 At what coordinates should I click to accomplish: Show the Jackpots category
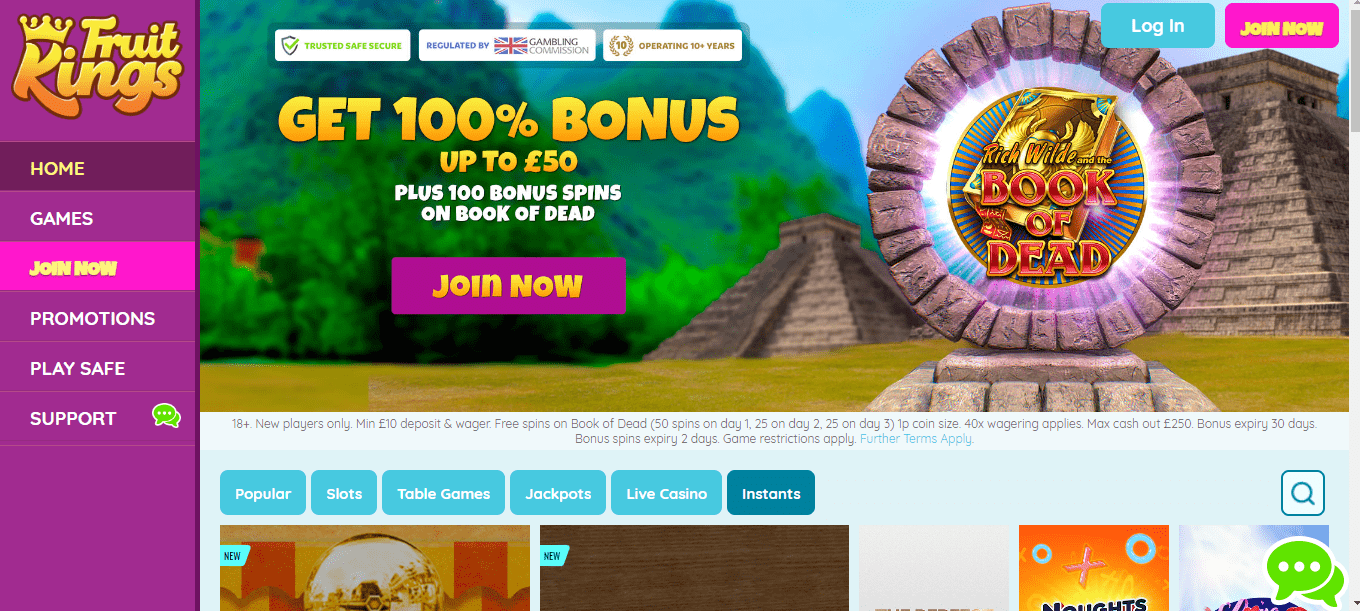(x=558, y=493)
